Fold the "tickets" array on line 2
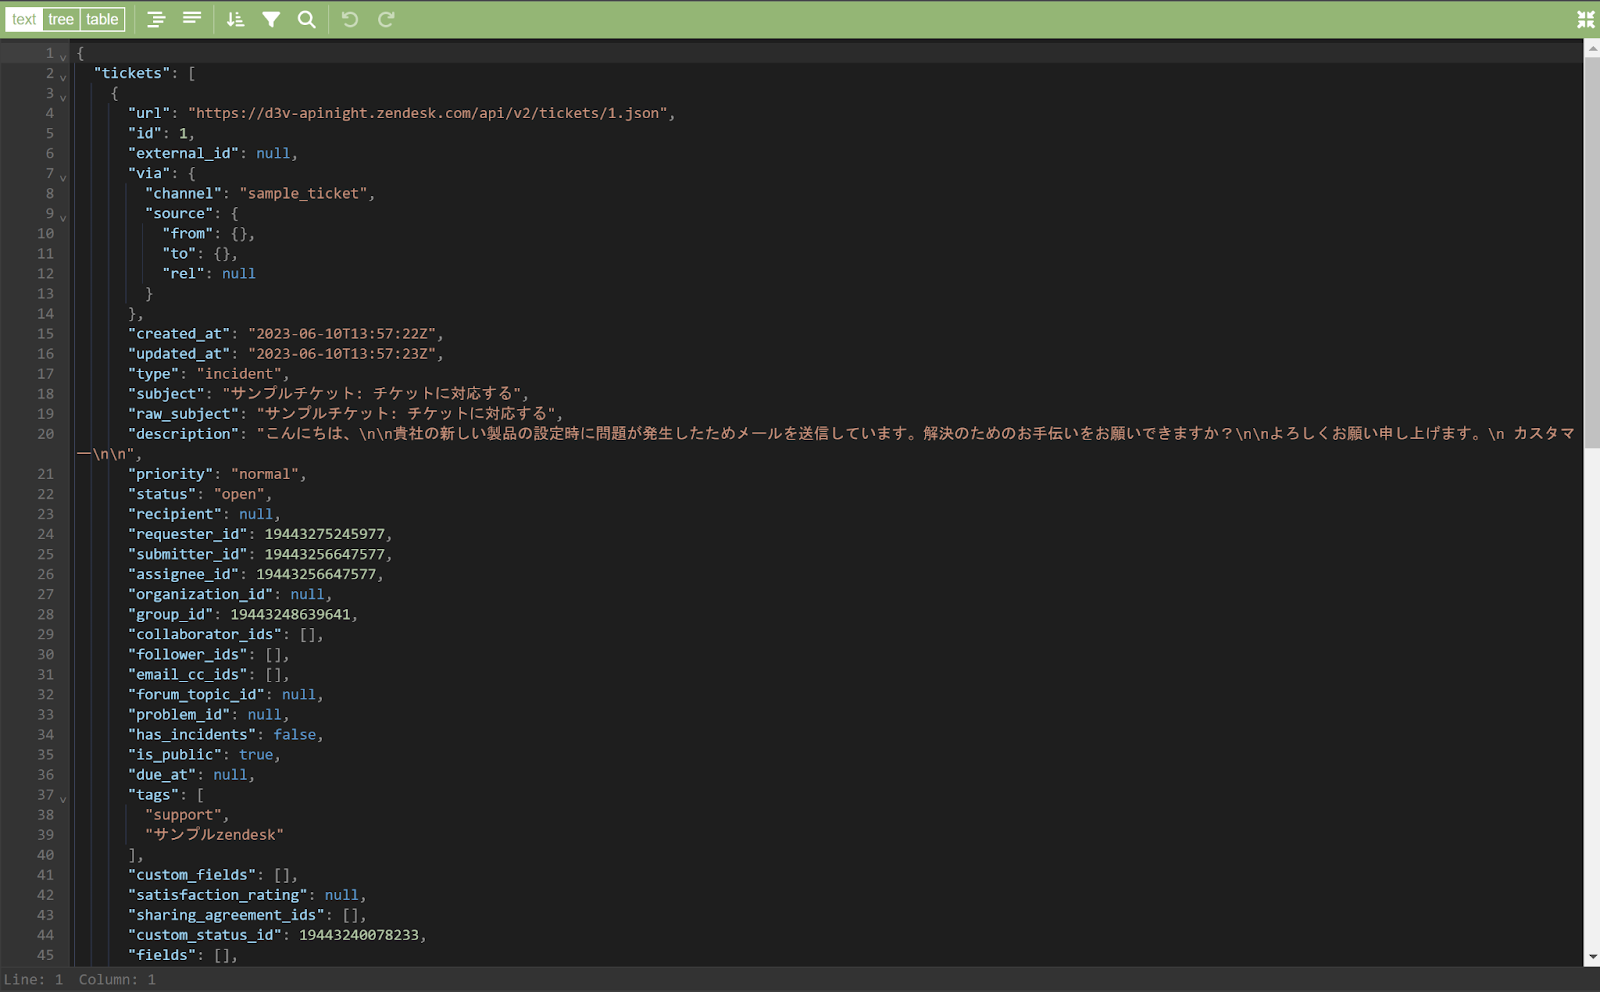 pyautogui.click(x=63, y=77)
